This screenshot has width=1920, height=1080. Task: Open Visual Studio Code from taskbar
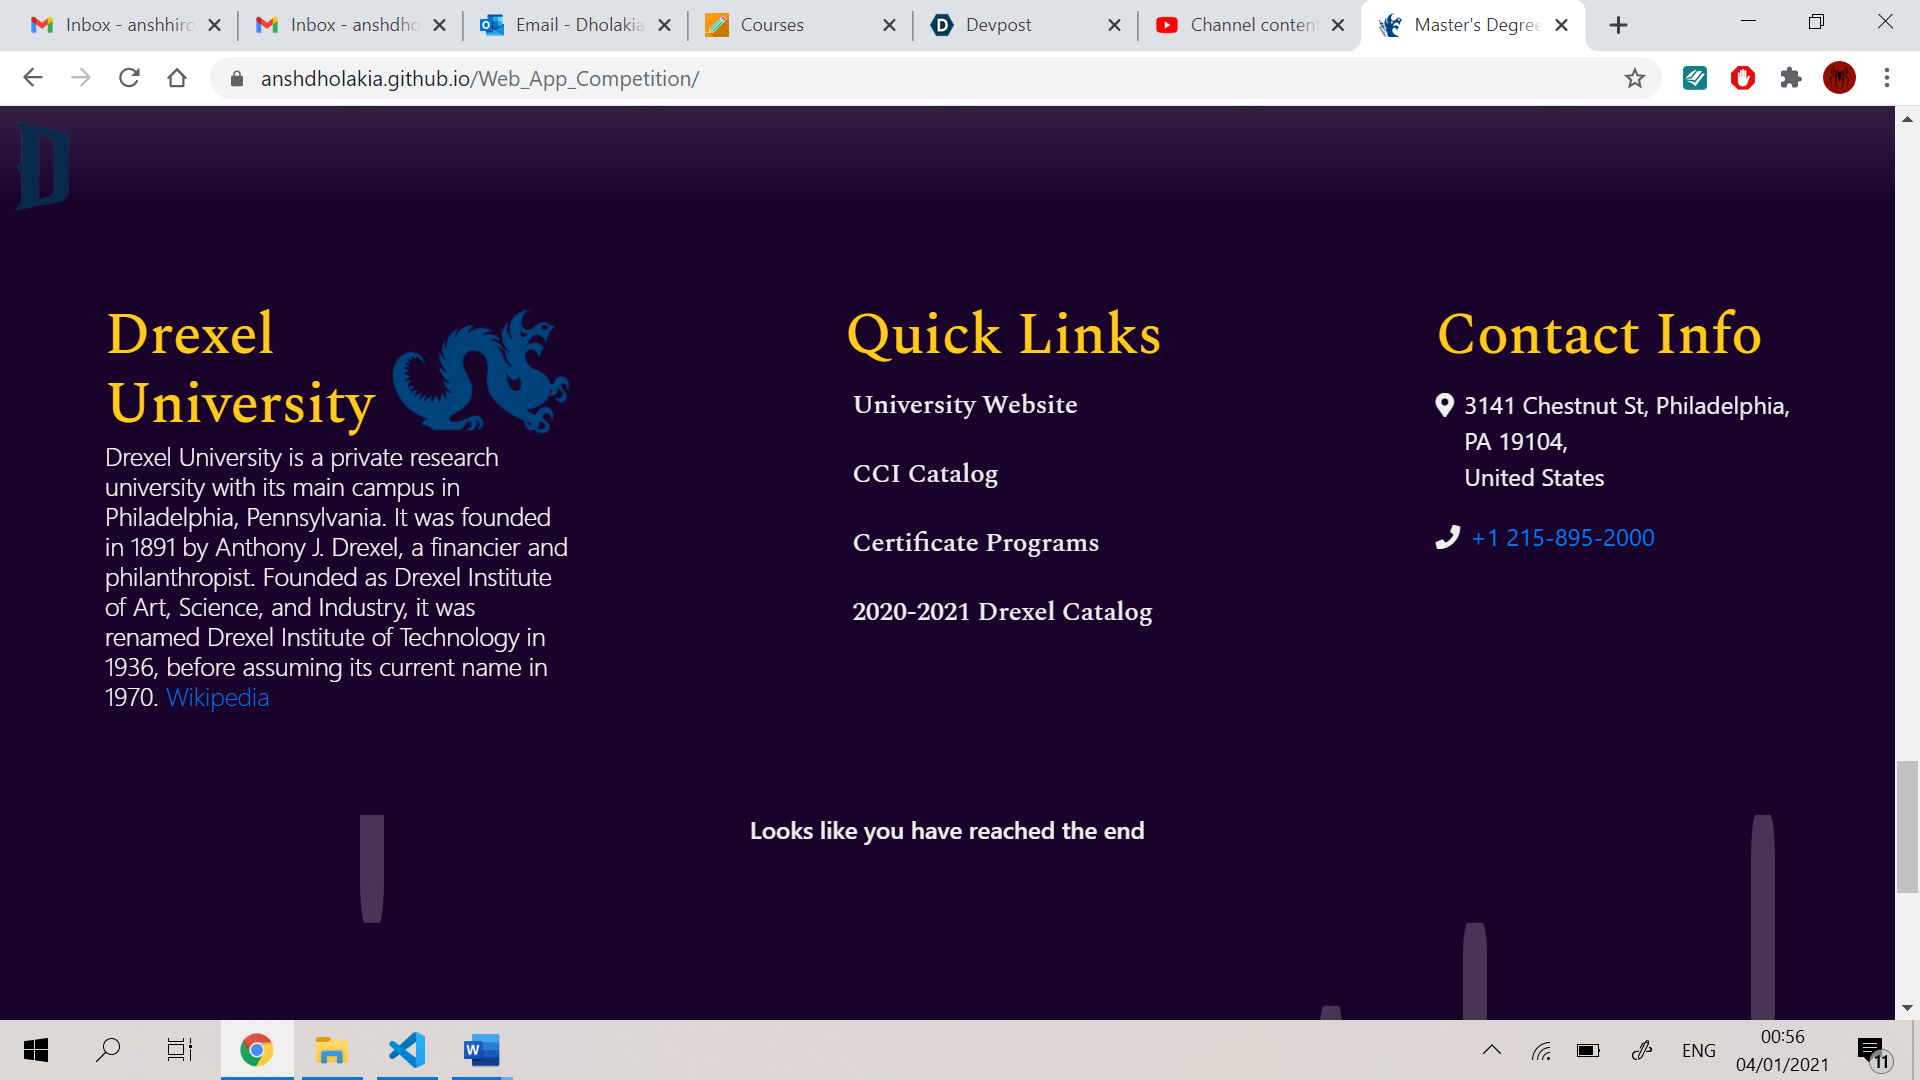coord(407,1050)
